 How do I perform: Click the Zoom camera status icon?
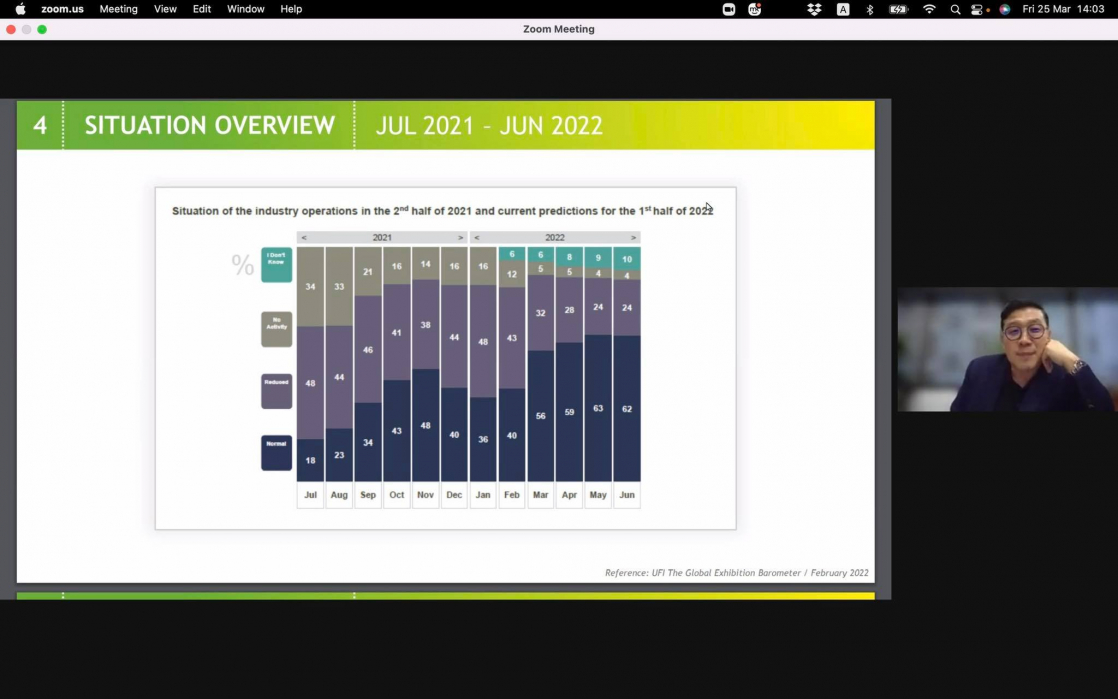[729, 9]
